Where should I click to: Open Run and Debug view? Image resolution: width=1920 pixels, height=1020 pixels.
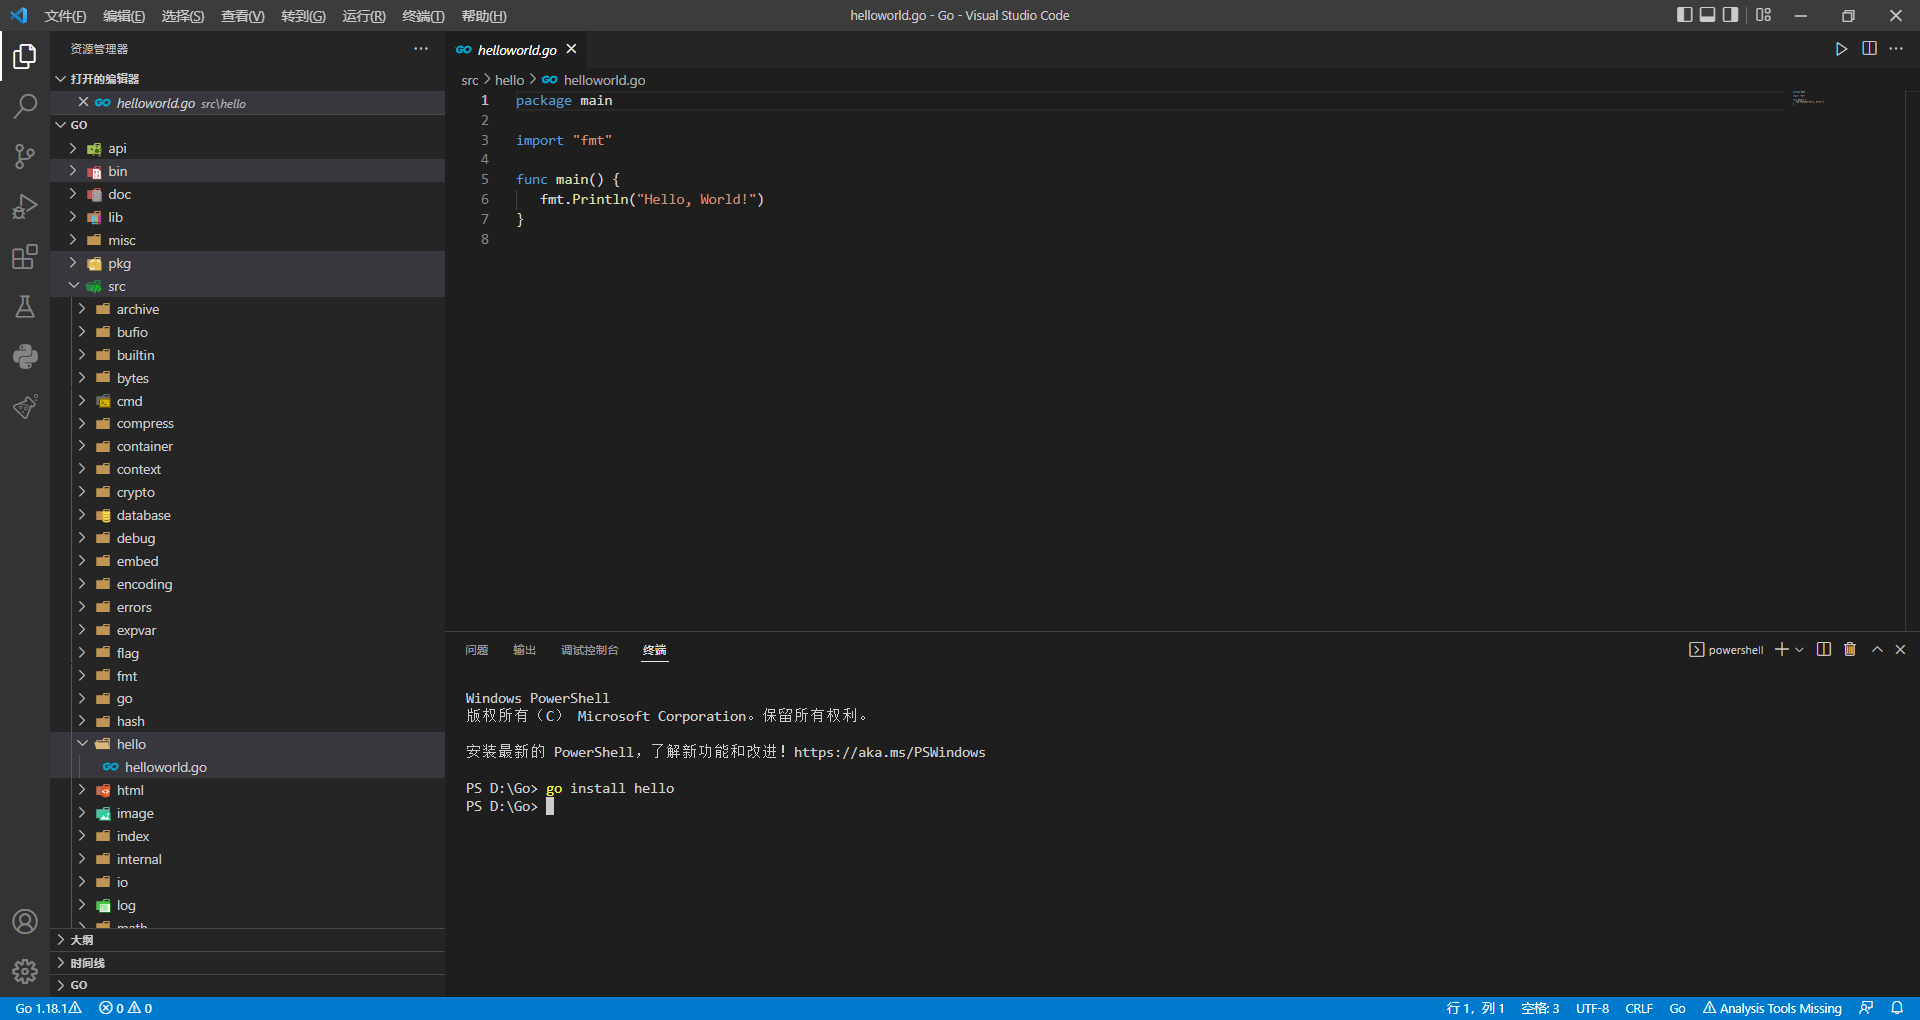(25, 207)
